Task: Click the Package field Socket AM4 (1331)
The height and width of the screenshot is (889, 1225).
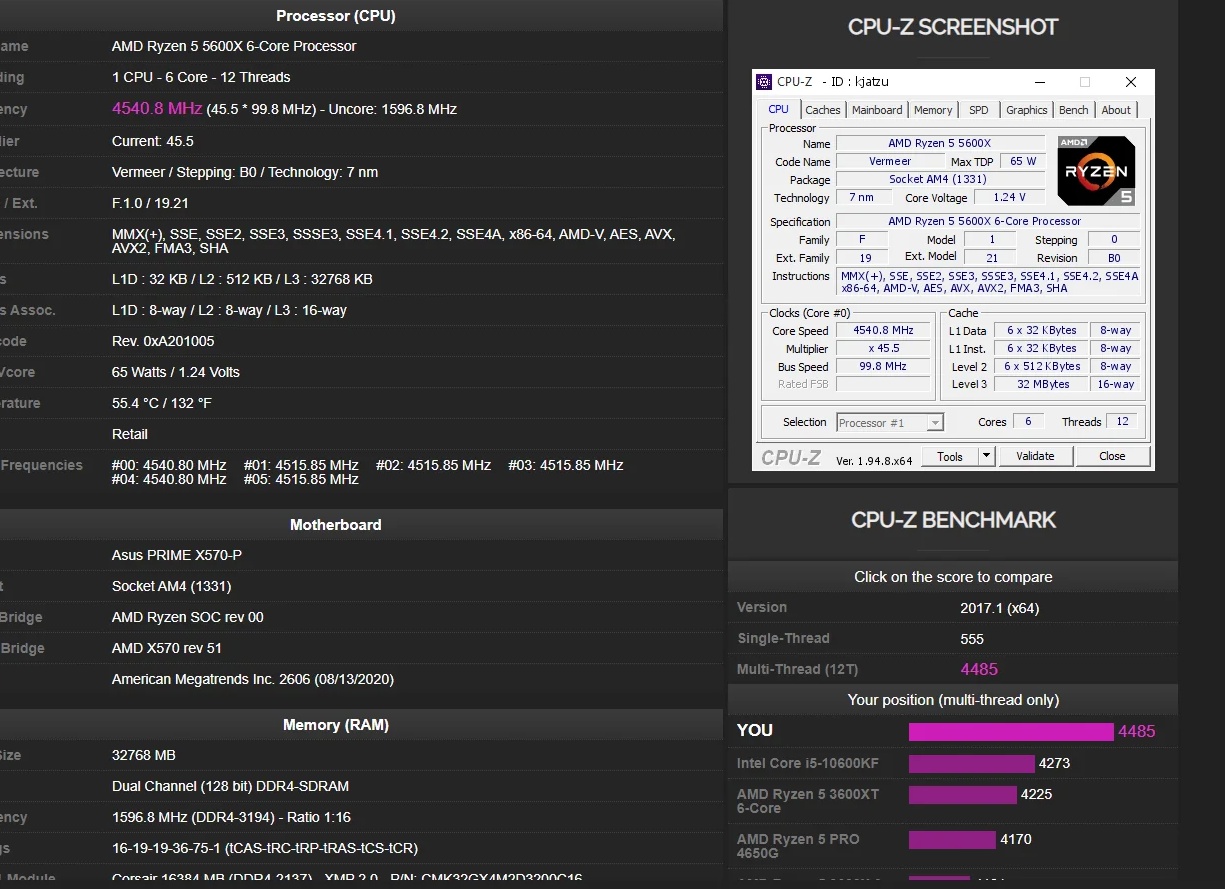Action: click(940, 180)
